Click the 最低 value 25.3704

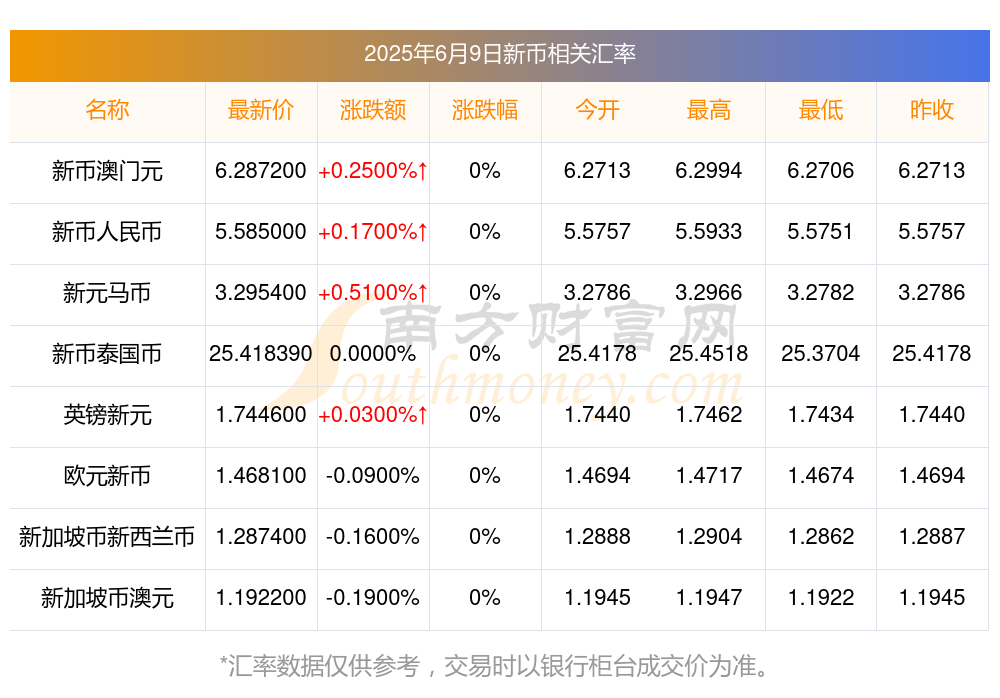pyautogui.click(x=820, y=353)
